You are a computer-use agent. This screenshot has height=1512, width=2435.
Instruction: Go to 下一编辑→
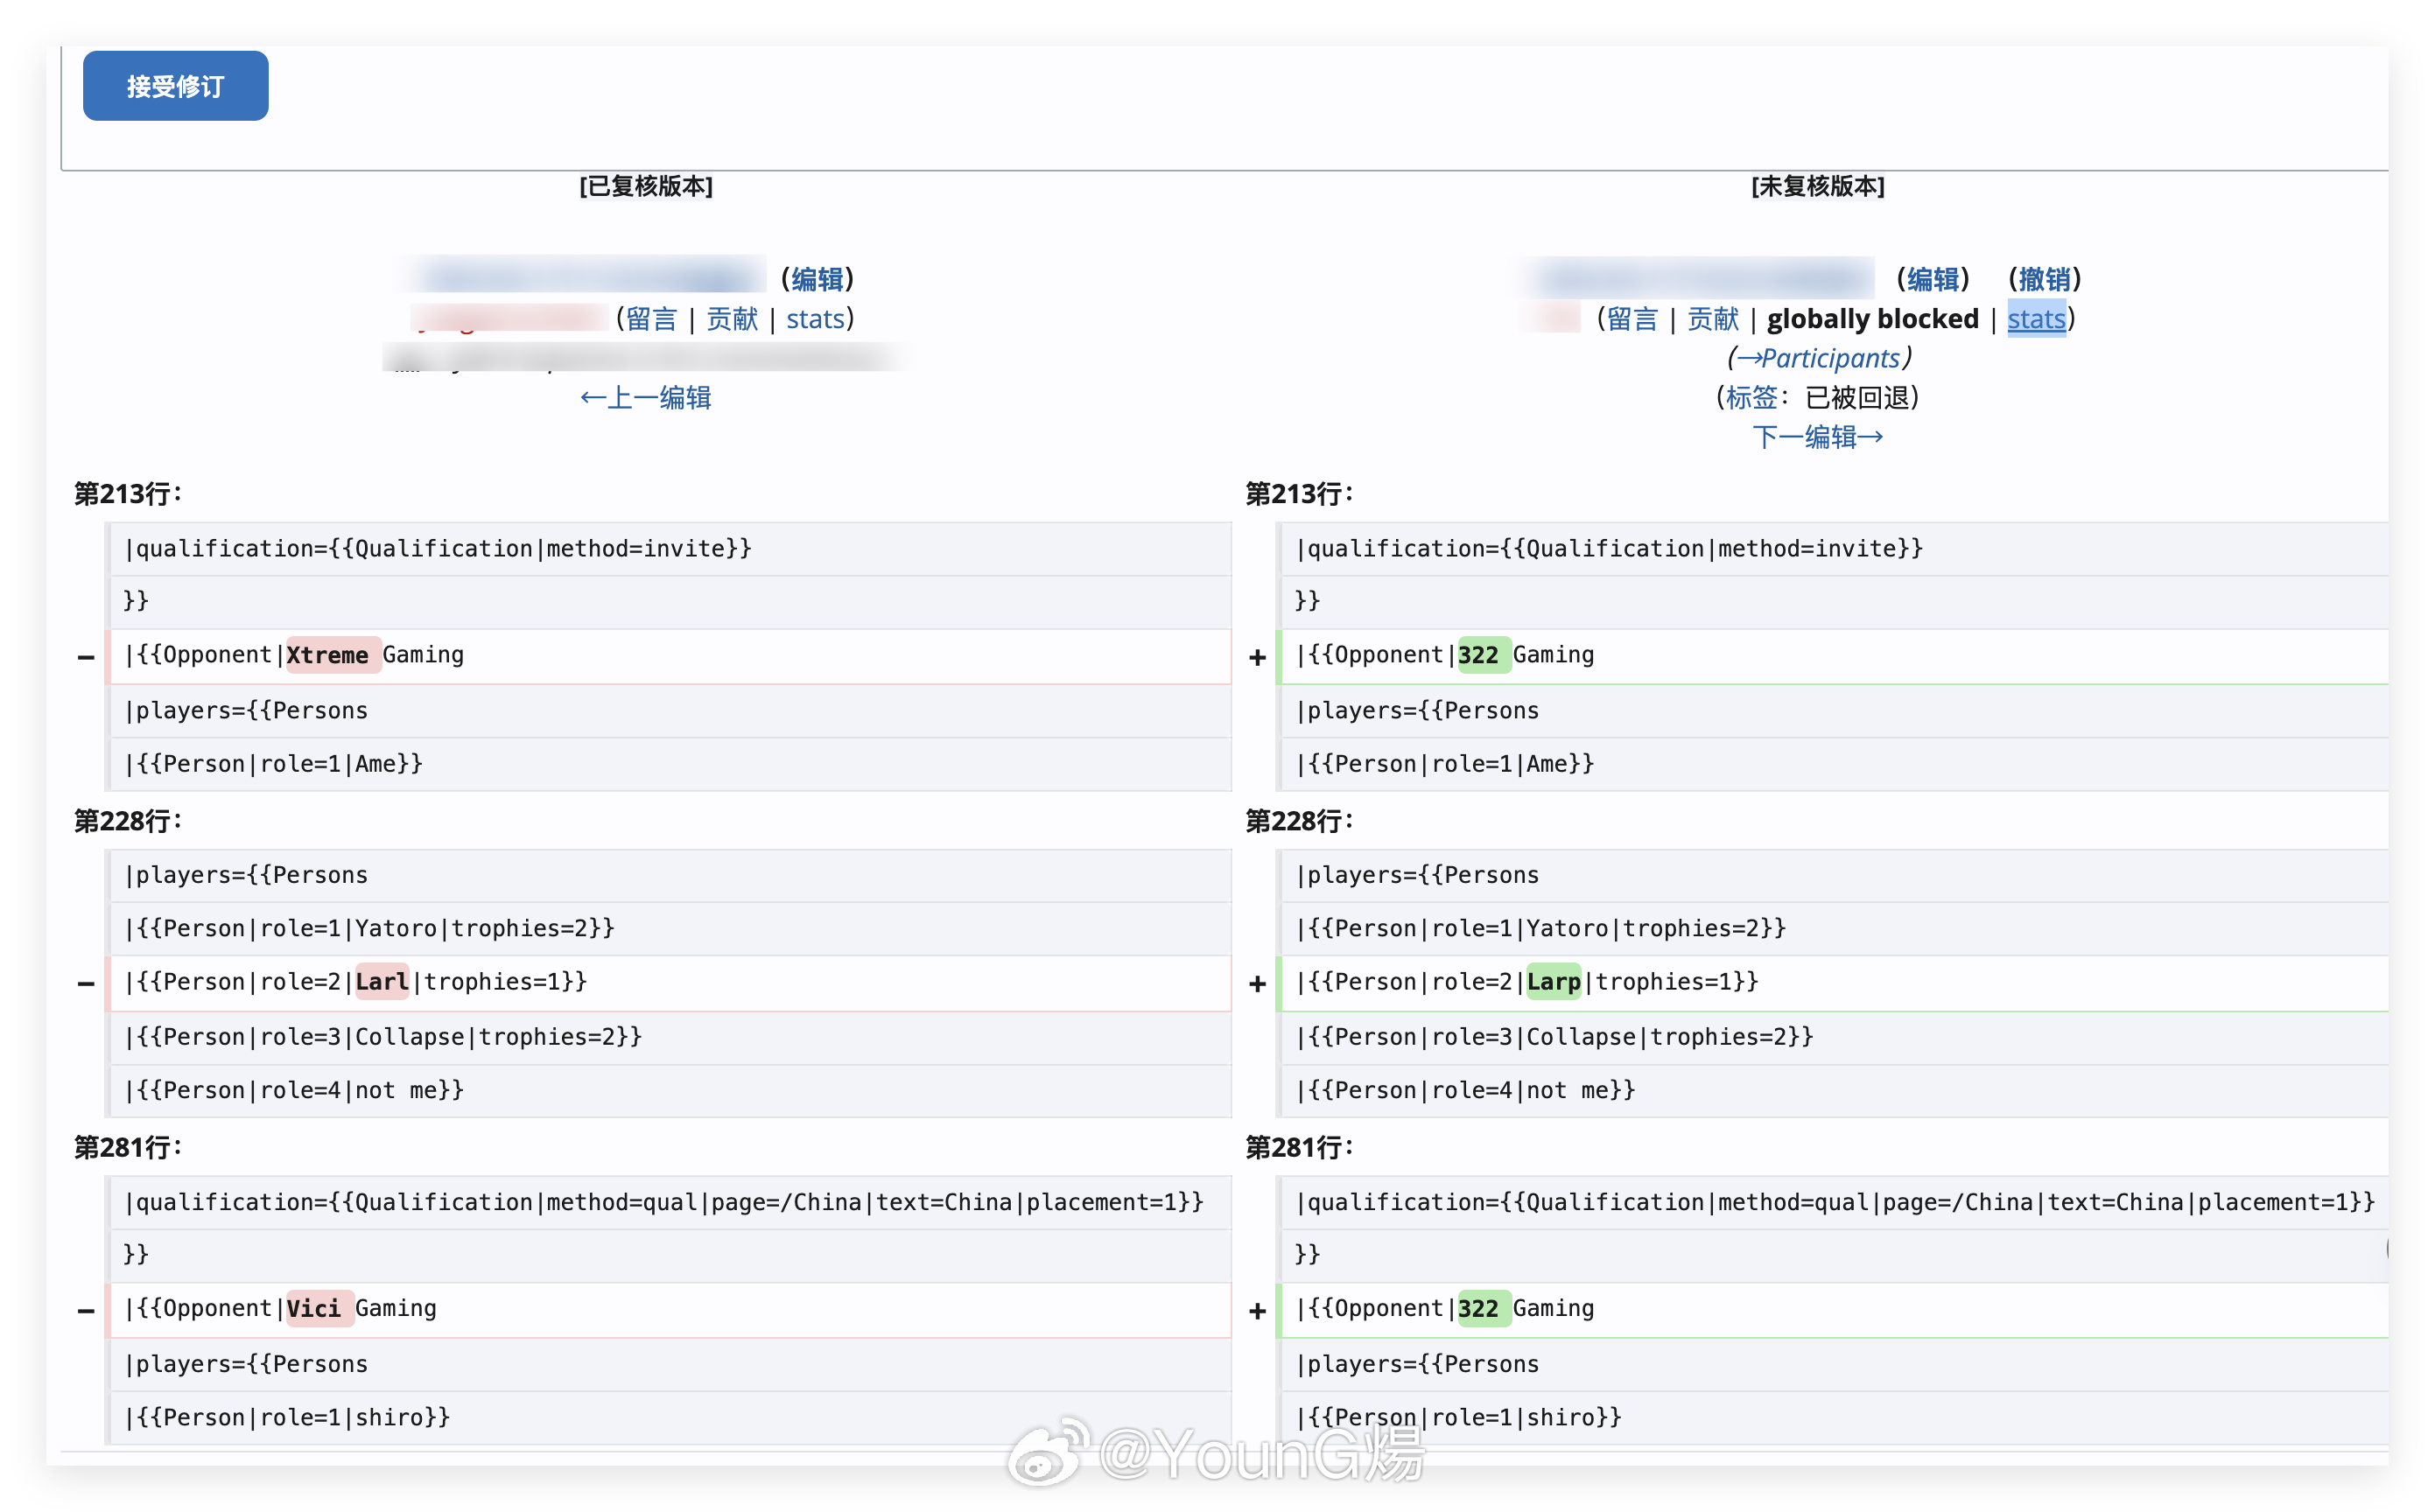pos(1818,437)
